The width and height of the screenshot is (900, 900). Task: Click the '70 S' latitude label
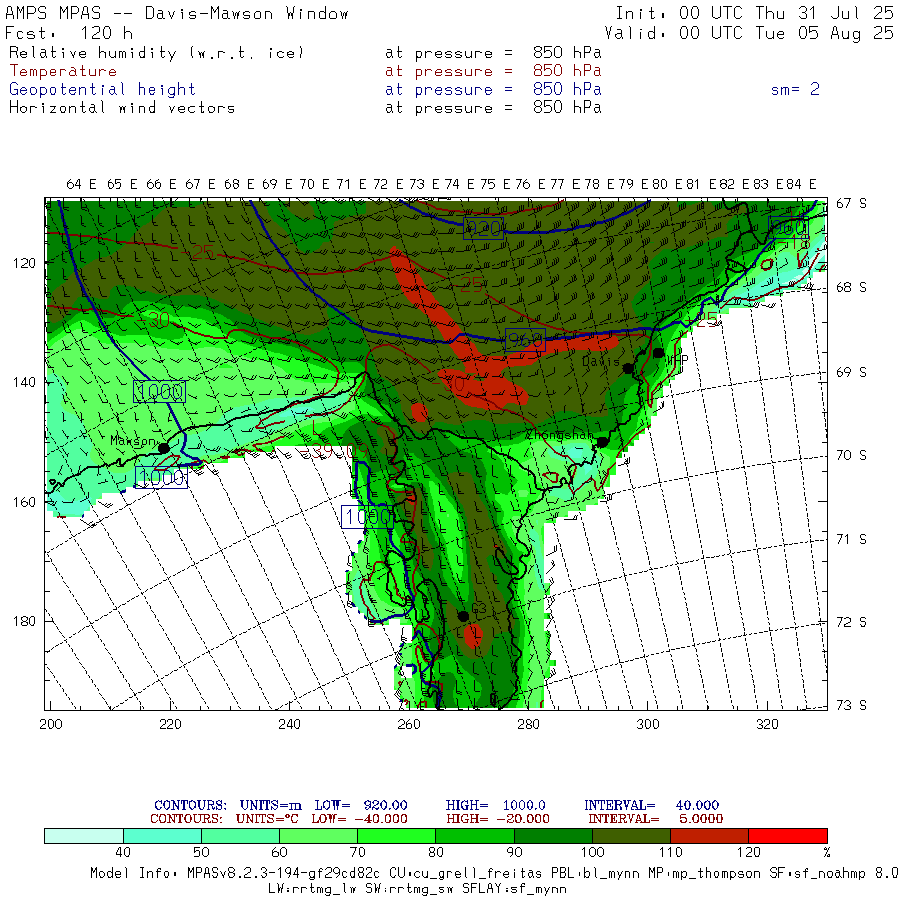pyautogui.click(x=851, y=455)
